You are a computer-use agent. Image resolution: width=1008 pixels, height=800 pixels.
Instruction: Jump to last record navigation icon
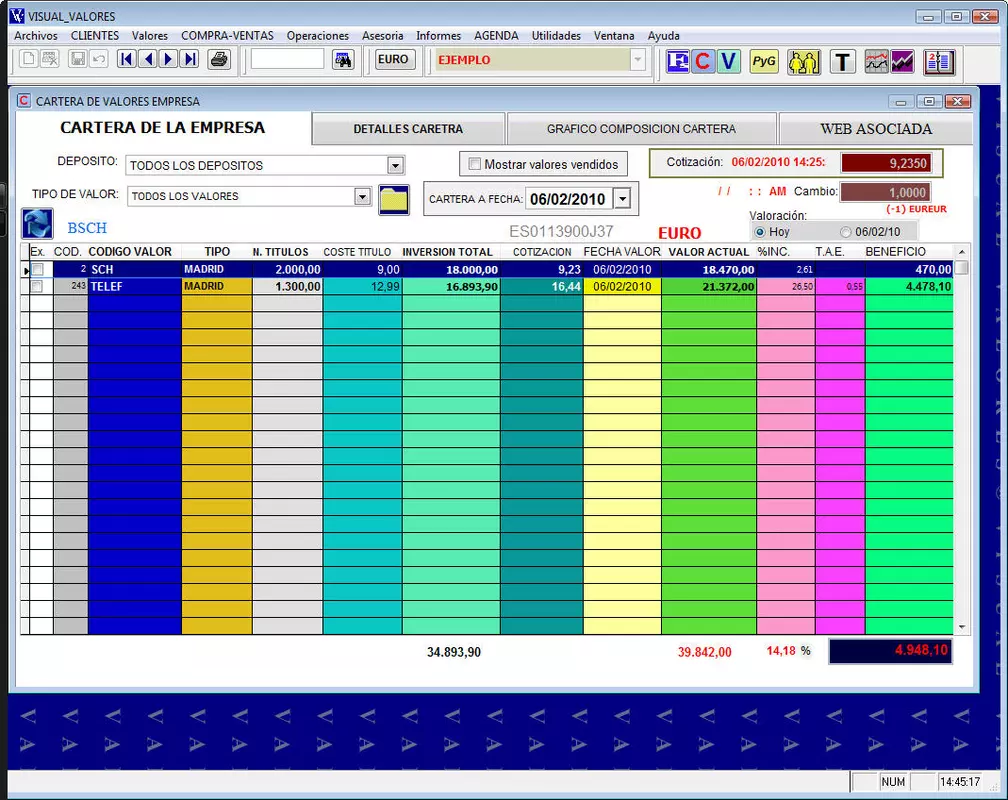tap(190, 60)
